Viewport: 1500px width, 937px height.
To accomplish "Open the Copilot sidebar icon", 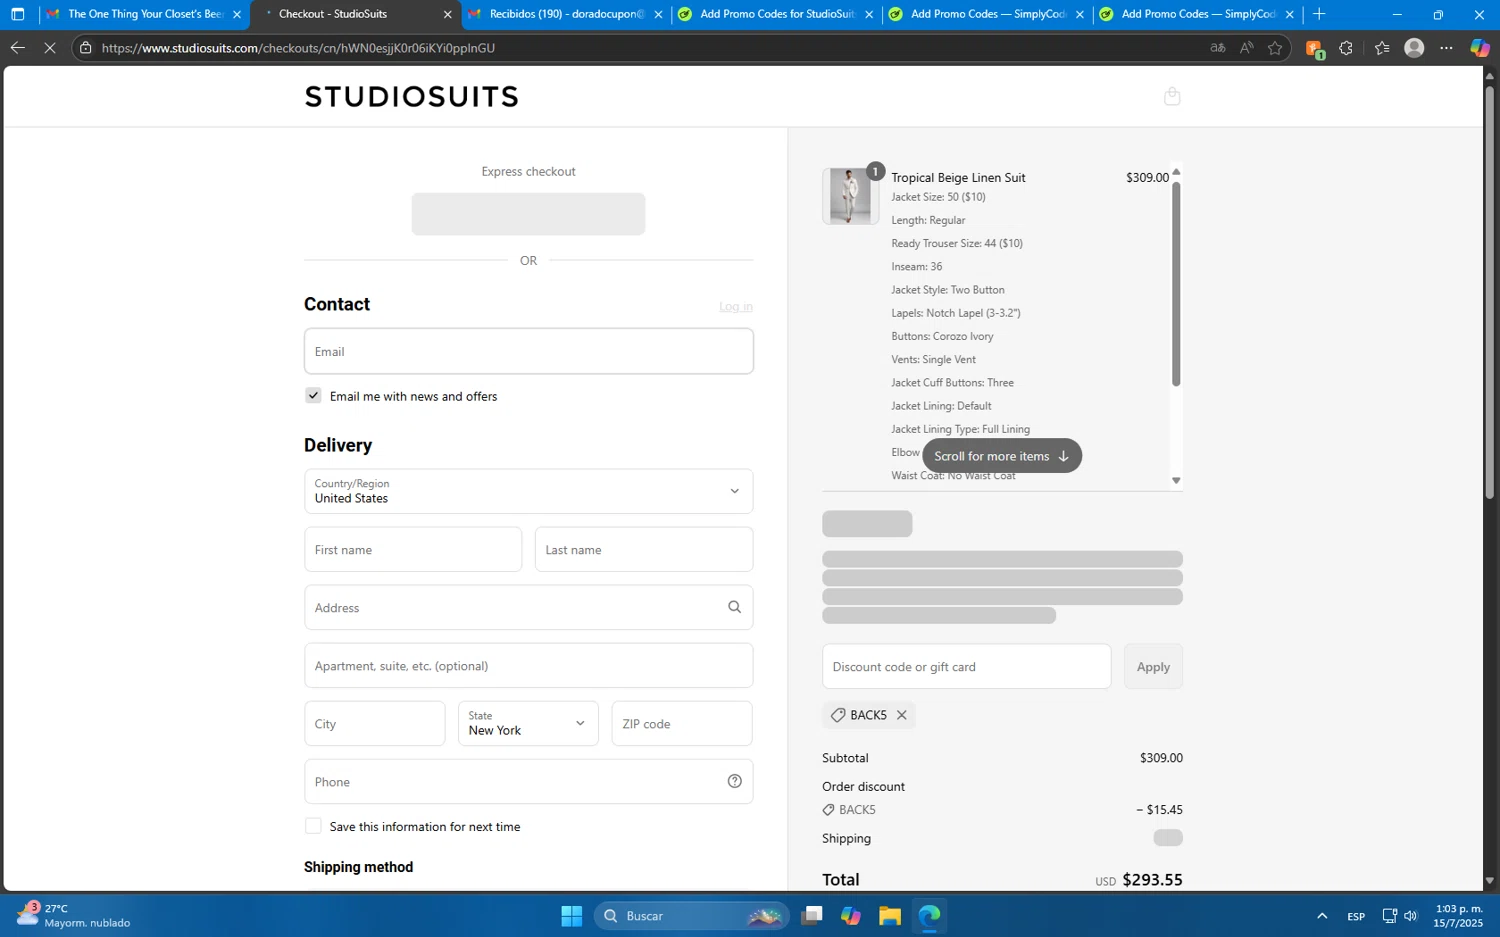I will tap(1480, 48).
